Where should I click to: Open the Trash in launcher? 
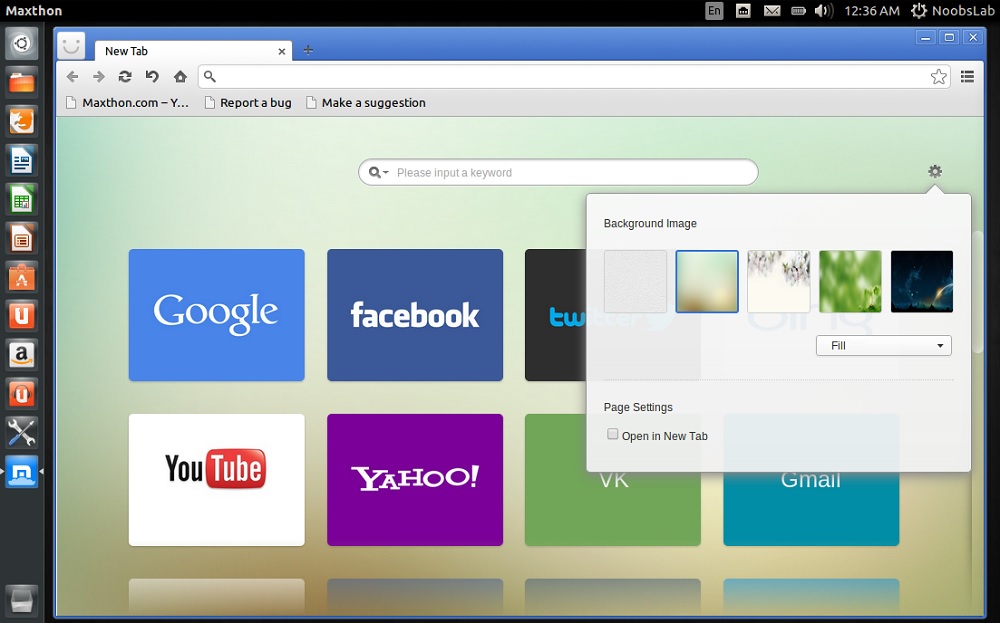pyautogui.click(x=22, y=600)
